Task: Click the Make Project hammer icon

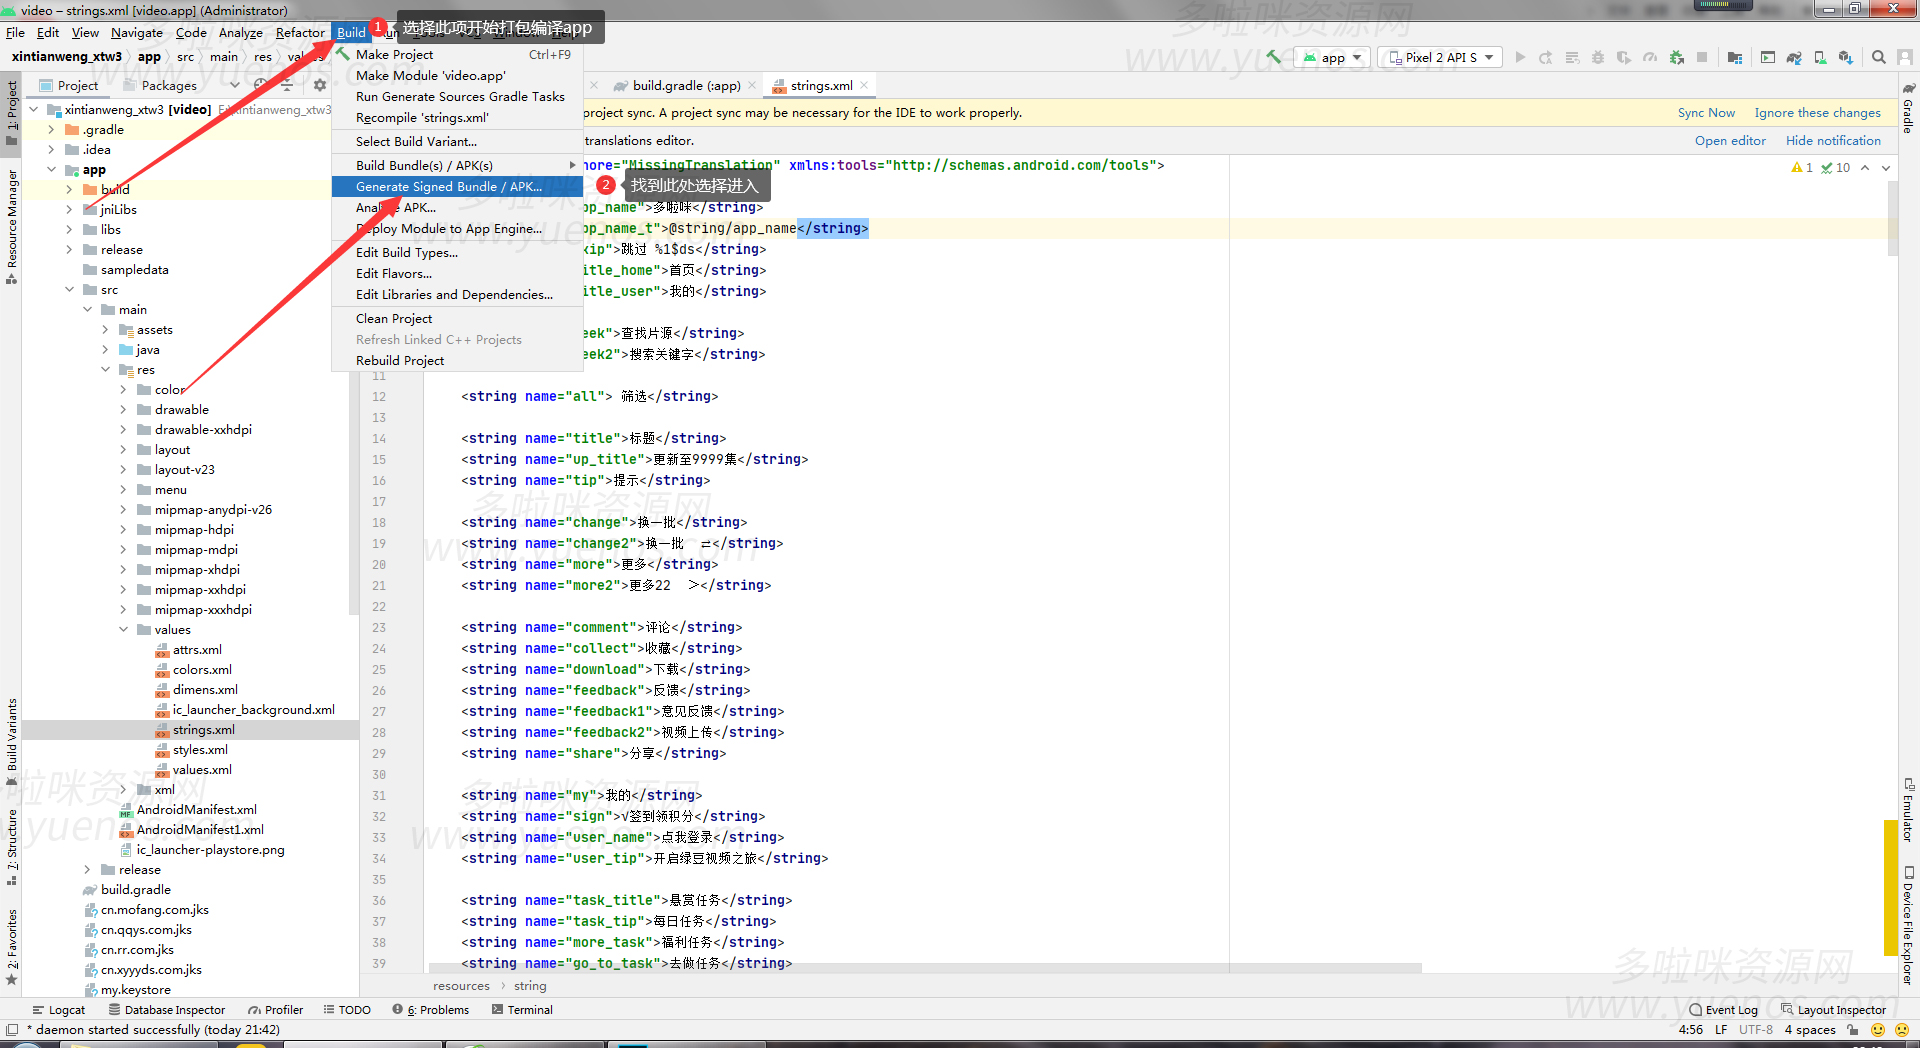Action: tap(1273, 57)
